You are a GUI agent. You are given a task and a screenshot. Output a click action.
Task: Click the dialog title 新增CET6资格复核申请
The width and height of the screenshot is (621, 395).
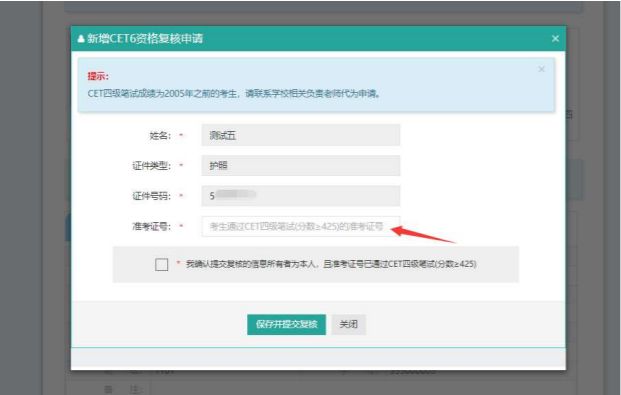(145, 39)
